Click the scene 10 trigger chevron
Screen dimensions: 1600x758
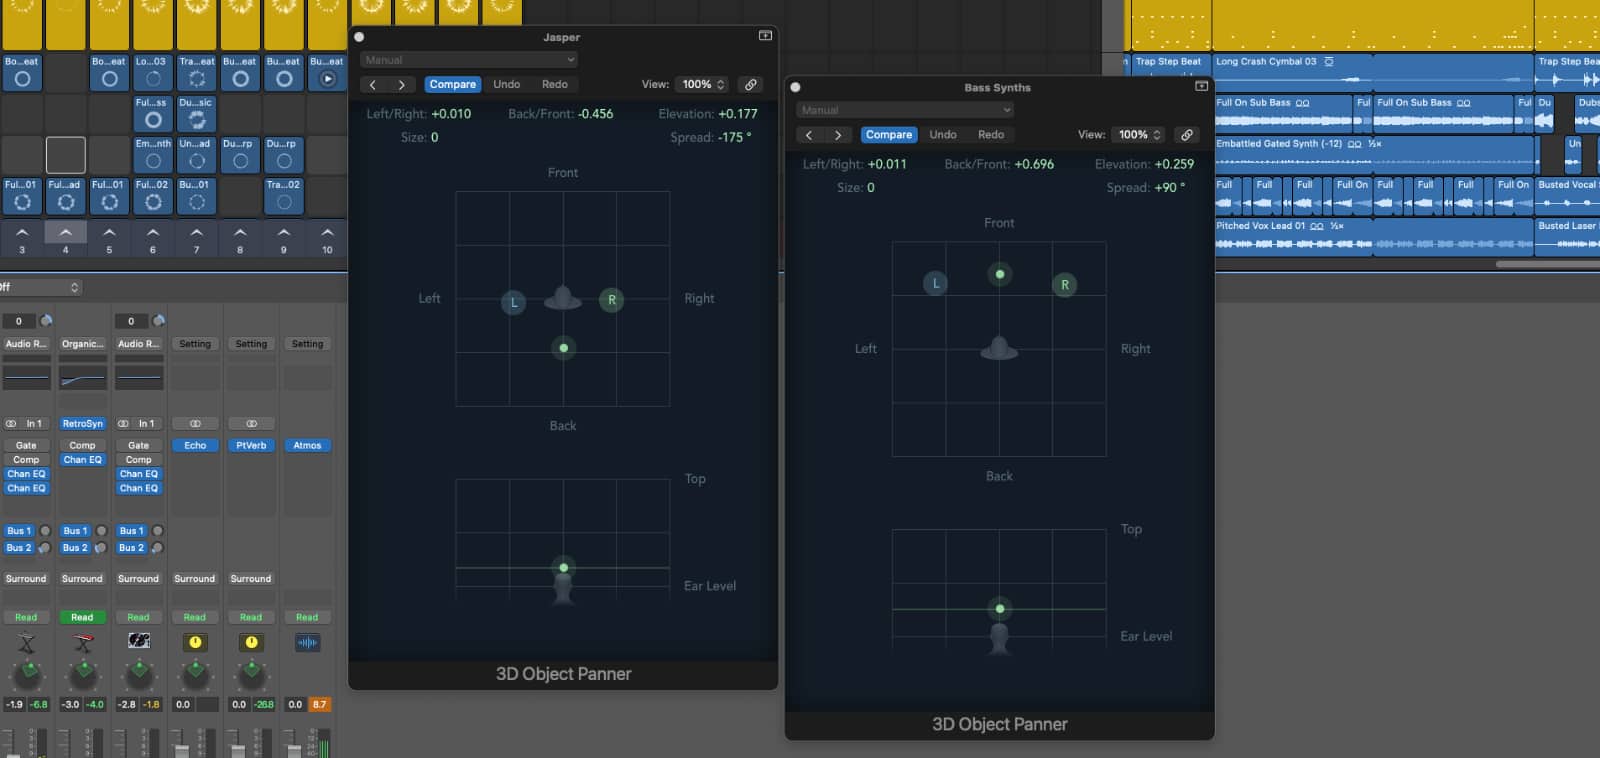(x=327, y=232)
